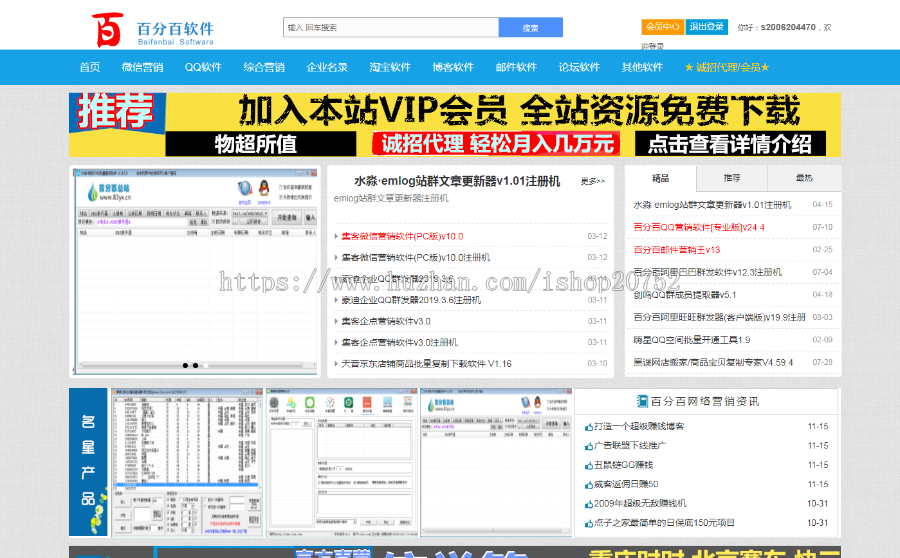Focus the search input box

(x=391, y=28)
